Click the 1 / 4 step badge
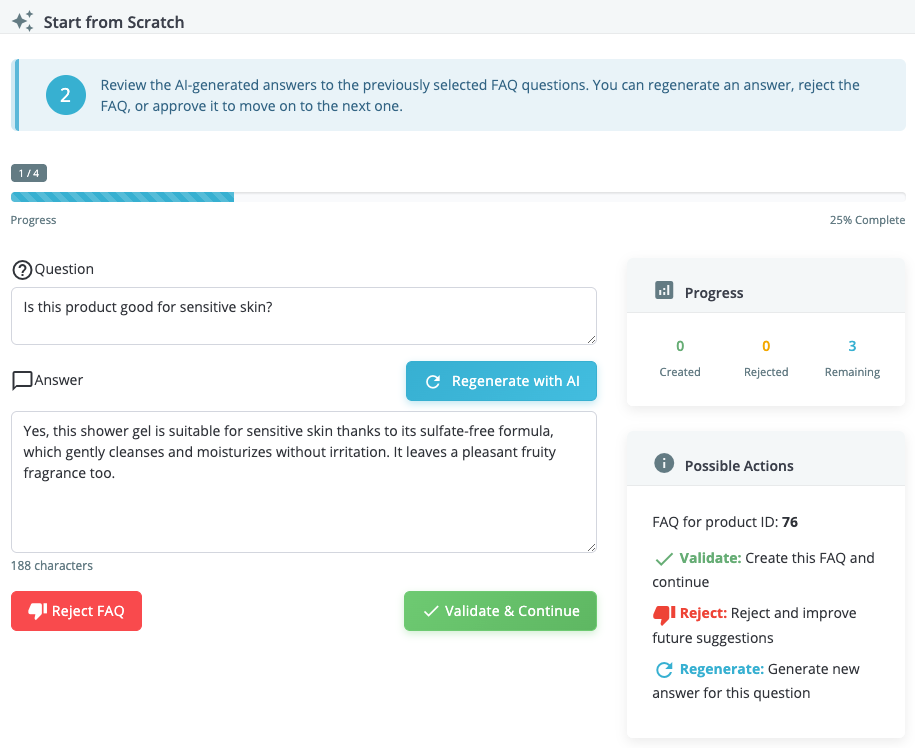This screenshot has height=748, width=915. click(29, 173)
